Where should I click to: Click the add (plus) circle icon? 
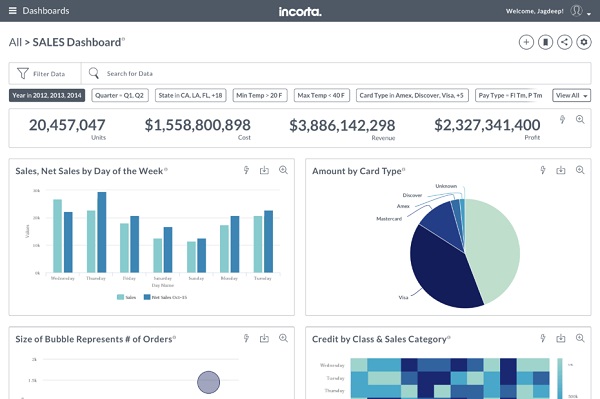526,42
